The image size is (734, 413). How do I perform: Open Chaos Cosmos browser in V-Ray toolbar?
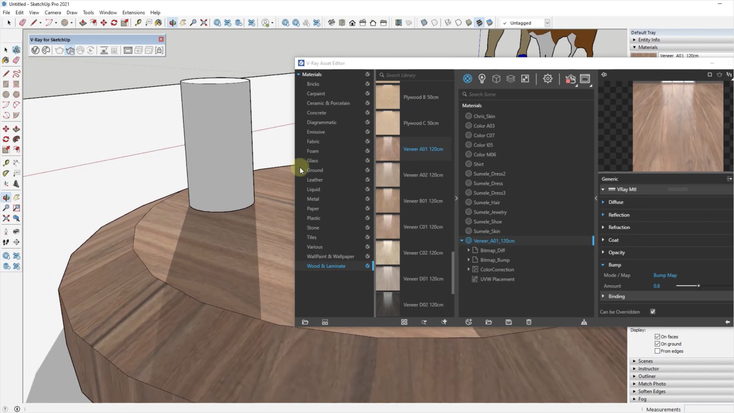click(46, 50)
